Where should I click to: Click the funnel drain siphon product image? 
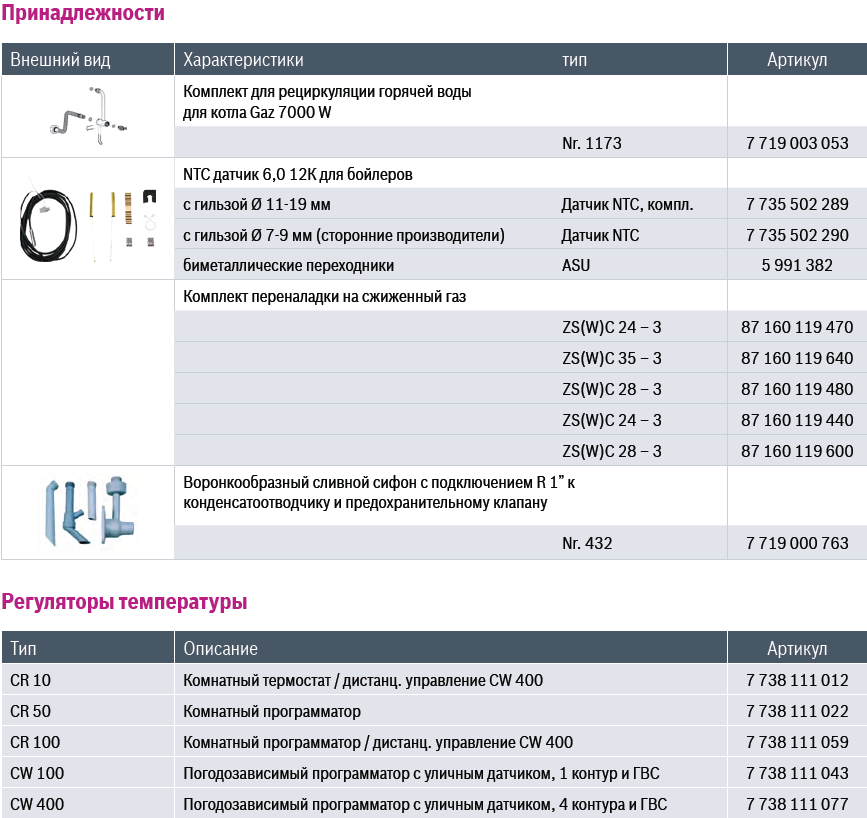click(x=90, y=512)
